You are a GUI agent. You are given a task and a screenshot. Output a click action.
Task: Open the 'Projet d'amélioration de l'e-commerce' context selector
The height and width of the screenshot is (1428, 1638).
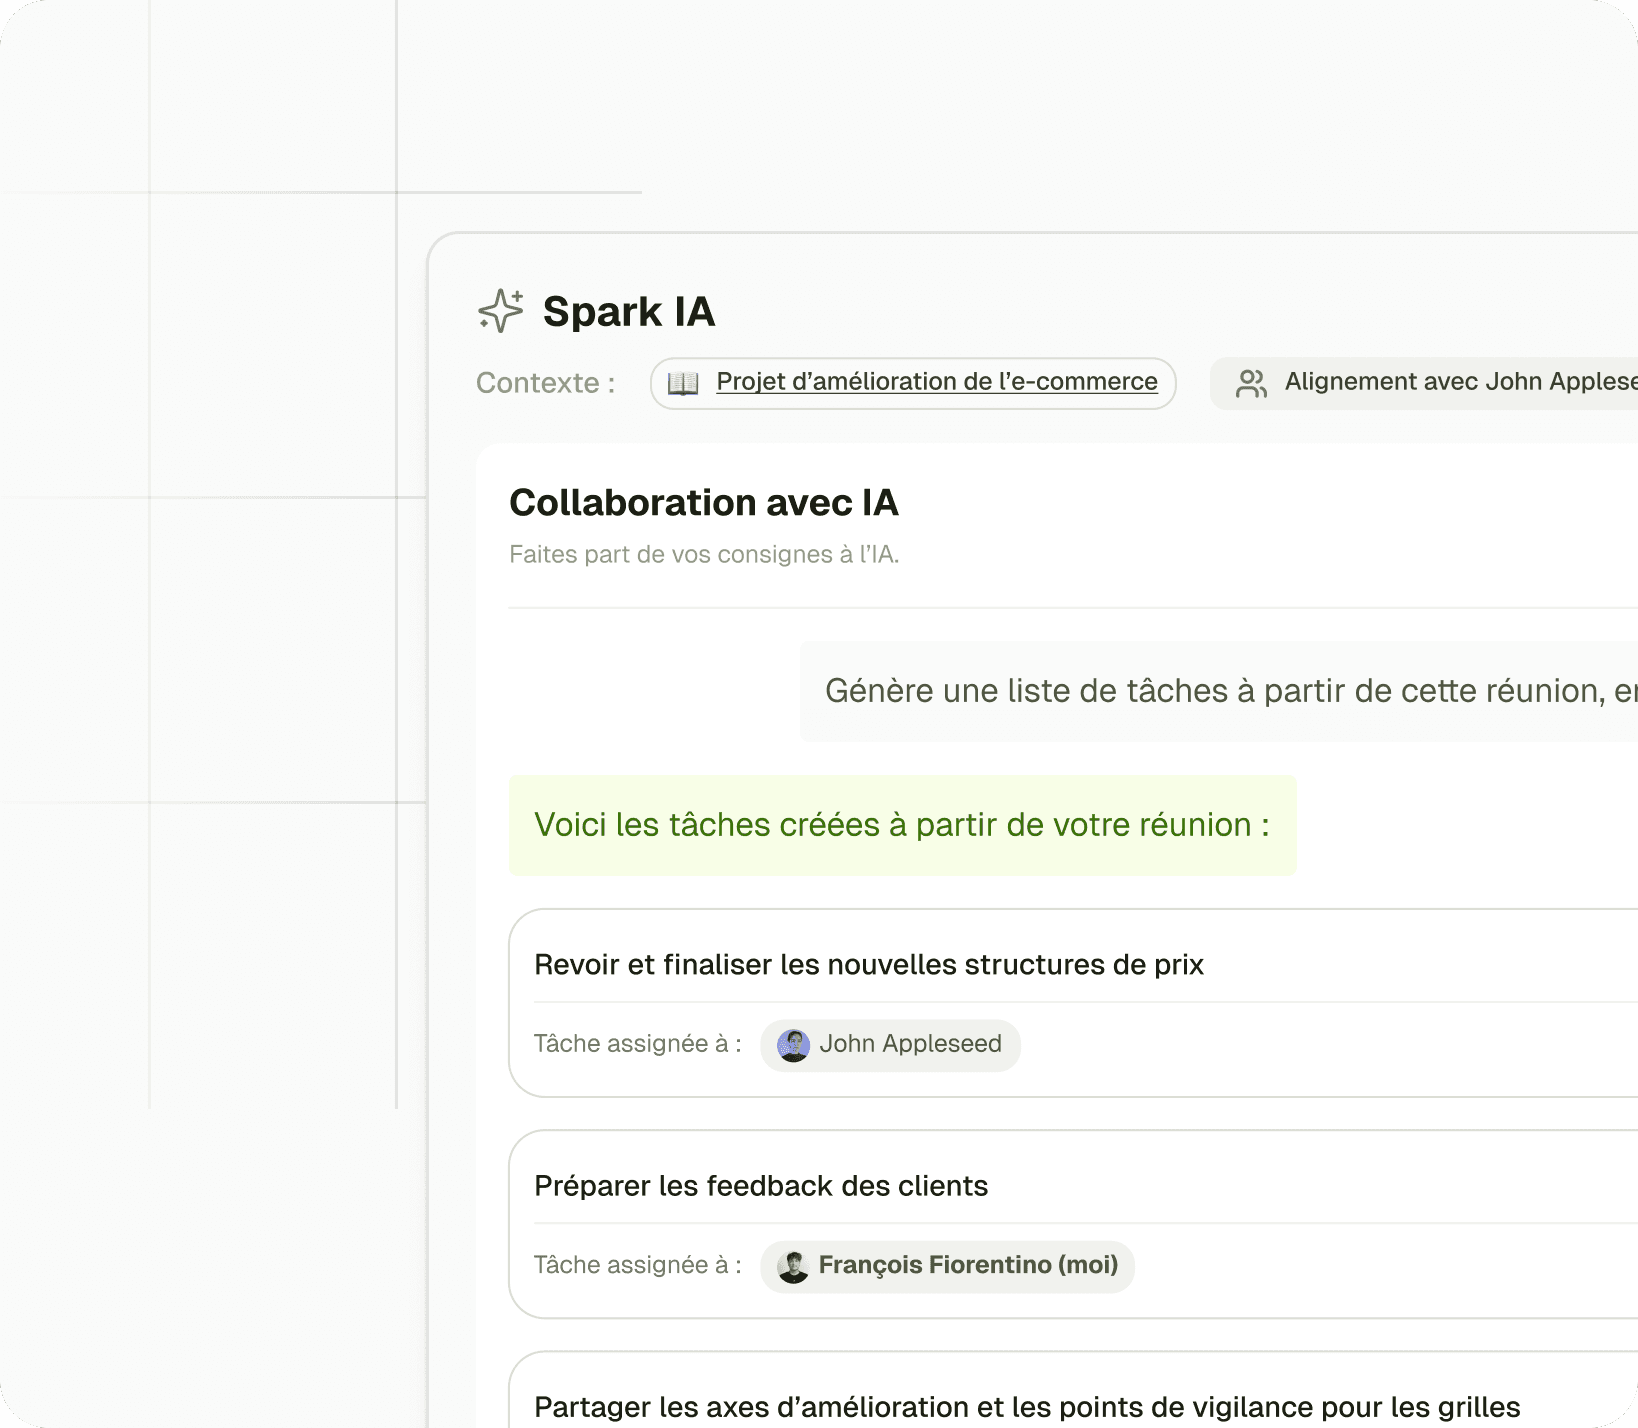912,383
